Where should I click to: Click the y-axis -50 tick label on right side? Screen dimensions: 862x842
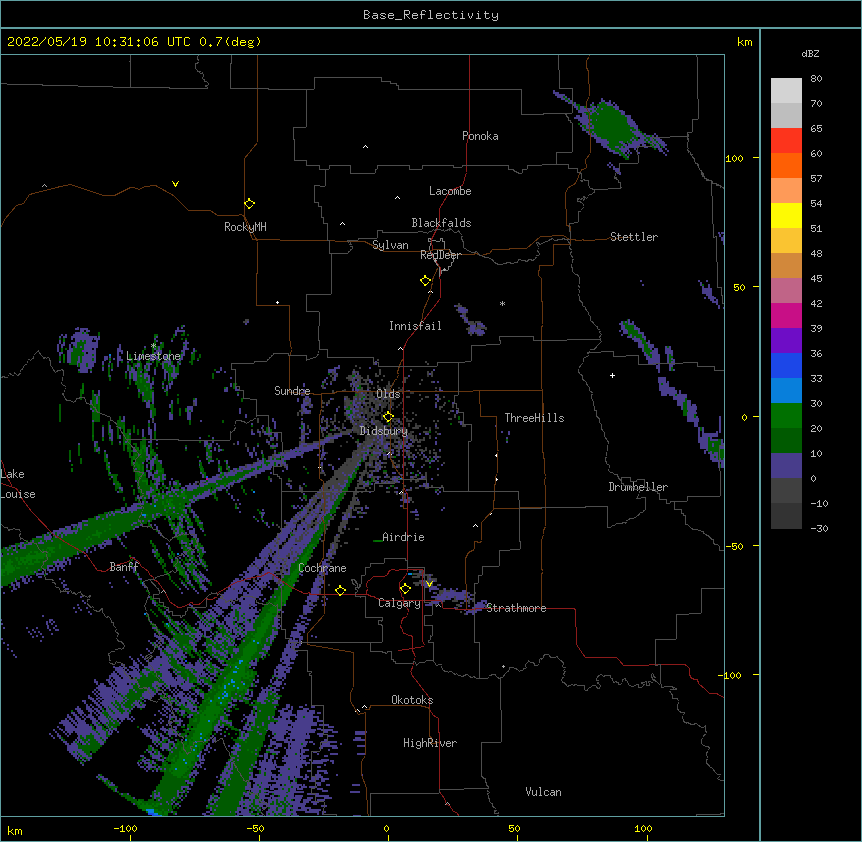[x=734, y=546]
